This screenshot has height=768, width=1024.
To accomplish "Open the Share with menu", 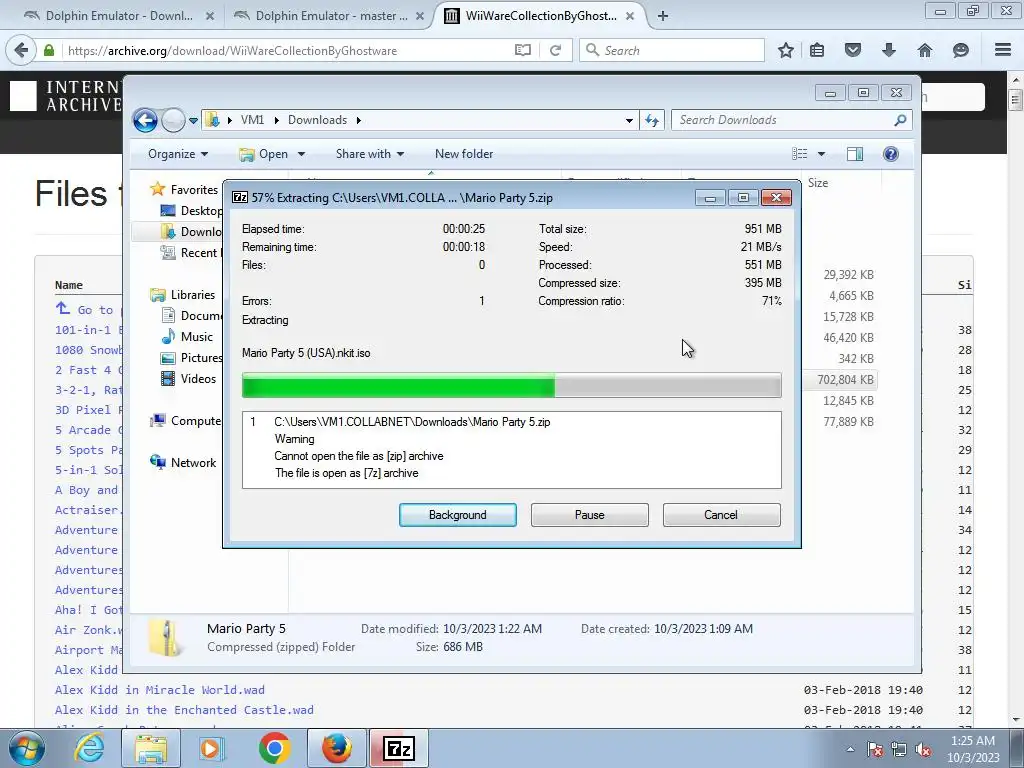I will click(370, 154).
